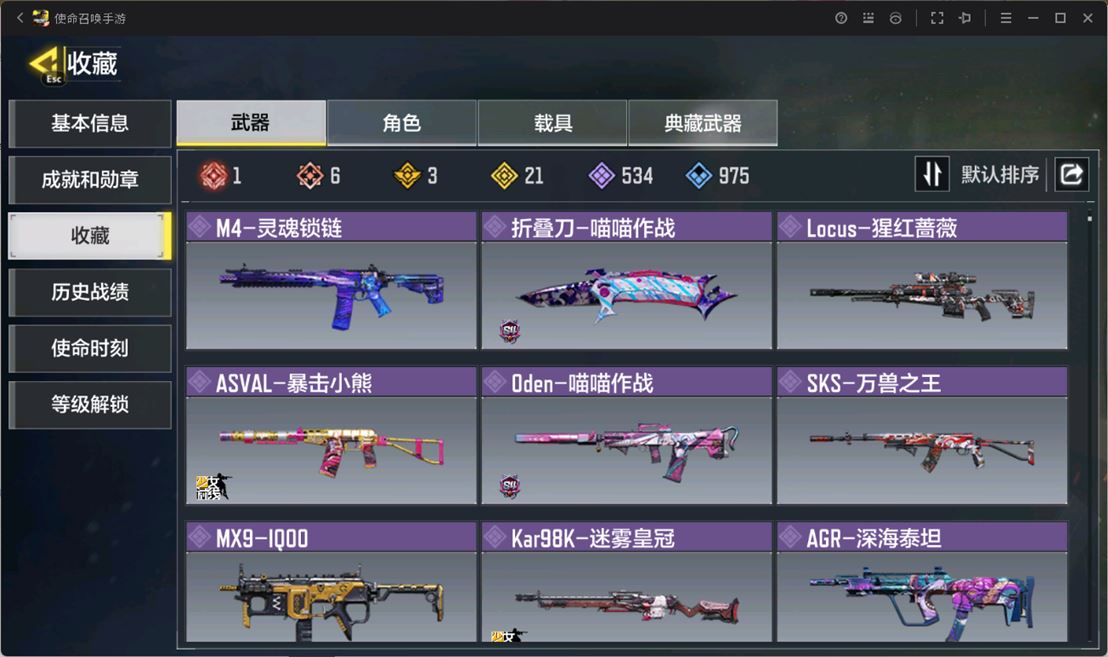Select the M4-灵魂锁链 weapon card

(331, 280)
